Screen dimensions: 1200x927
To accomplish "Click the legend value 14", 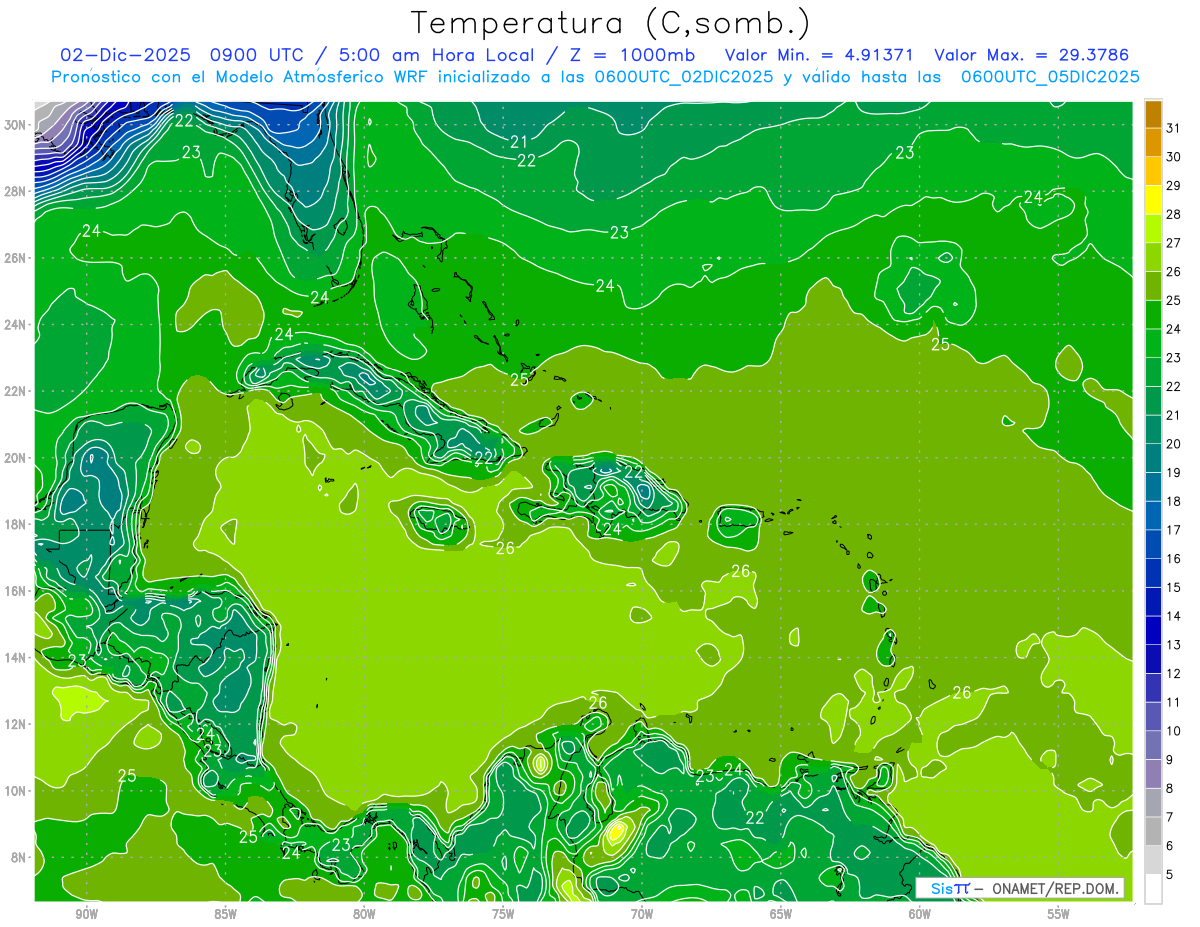I will click(x=1174, y=616).
